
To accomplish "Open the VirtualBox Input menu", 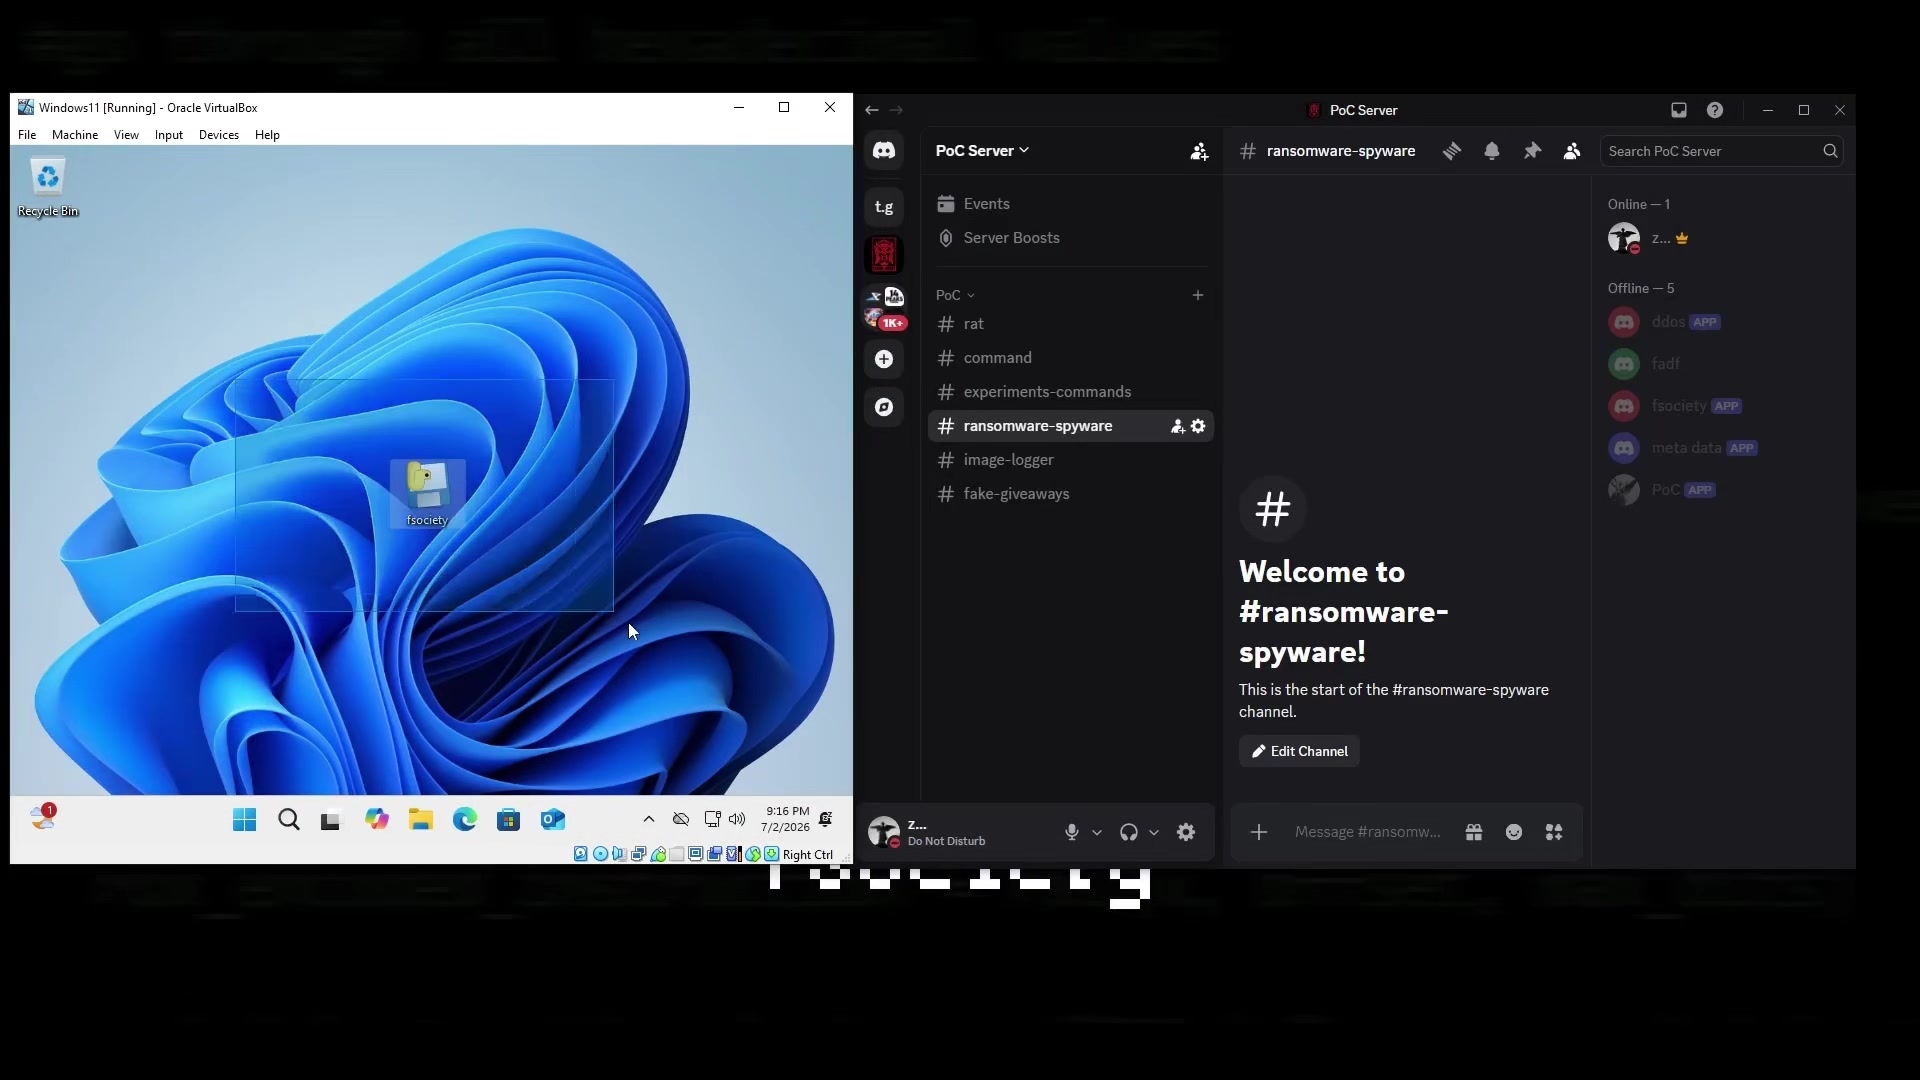I will 169,135.
